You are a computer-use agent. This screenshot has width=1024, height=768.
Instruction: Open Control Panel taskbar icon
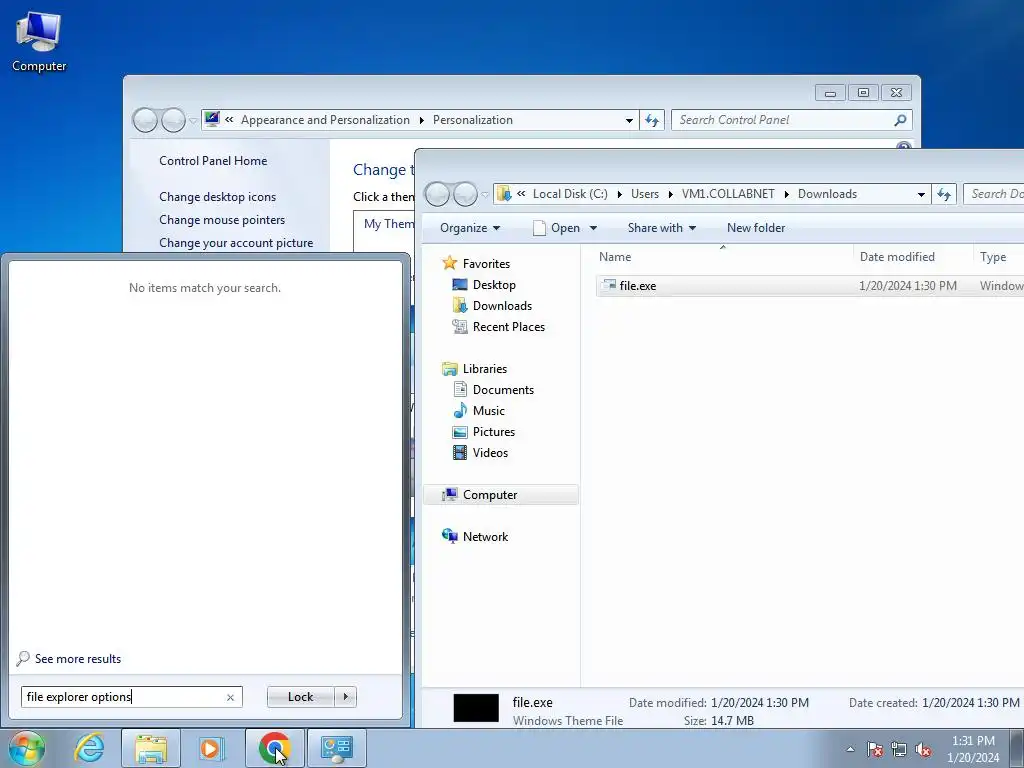pyautogui.click(x=337, y=748)
